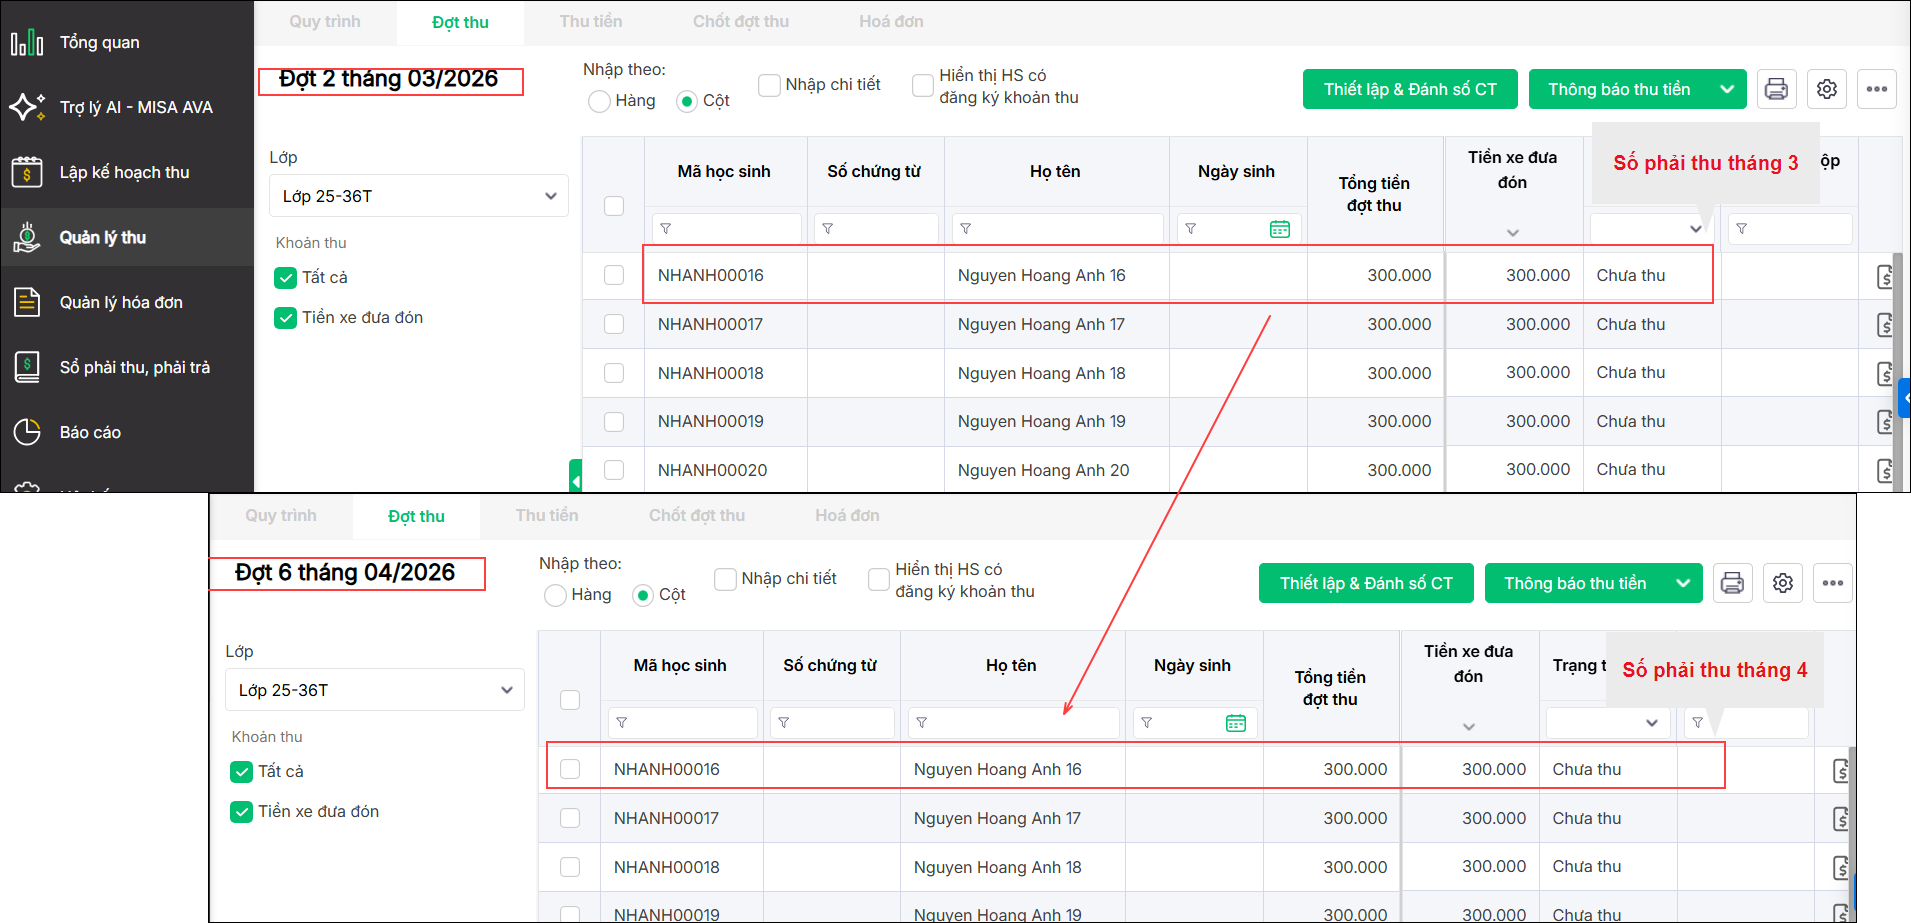Image resolution: width=1911 pixels, height=923 pixels.
Task: Select the Đợt thu tab in Đợt 6 panel
Action: 417,517
